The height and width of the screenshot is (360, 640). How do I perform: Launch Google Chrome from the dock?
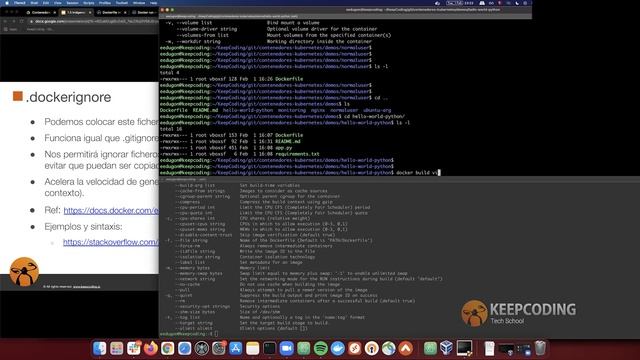click(x=167, y=348)
